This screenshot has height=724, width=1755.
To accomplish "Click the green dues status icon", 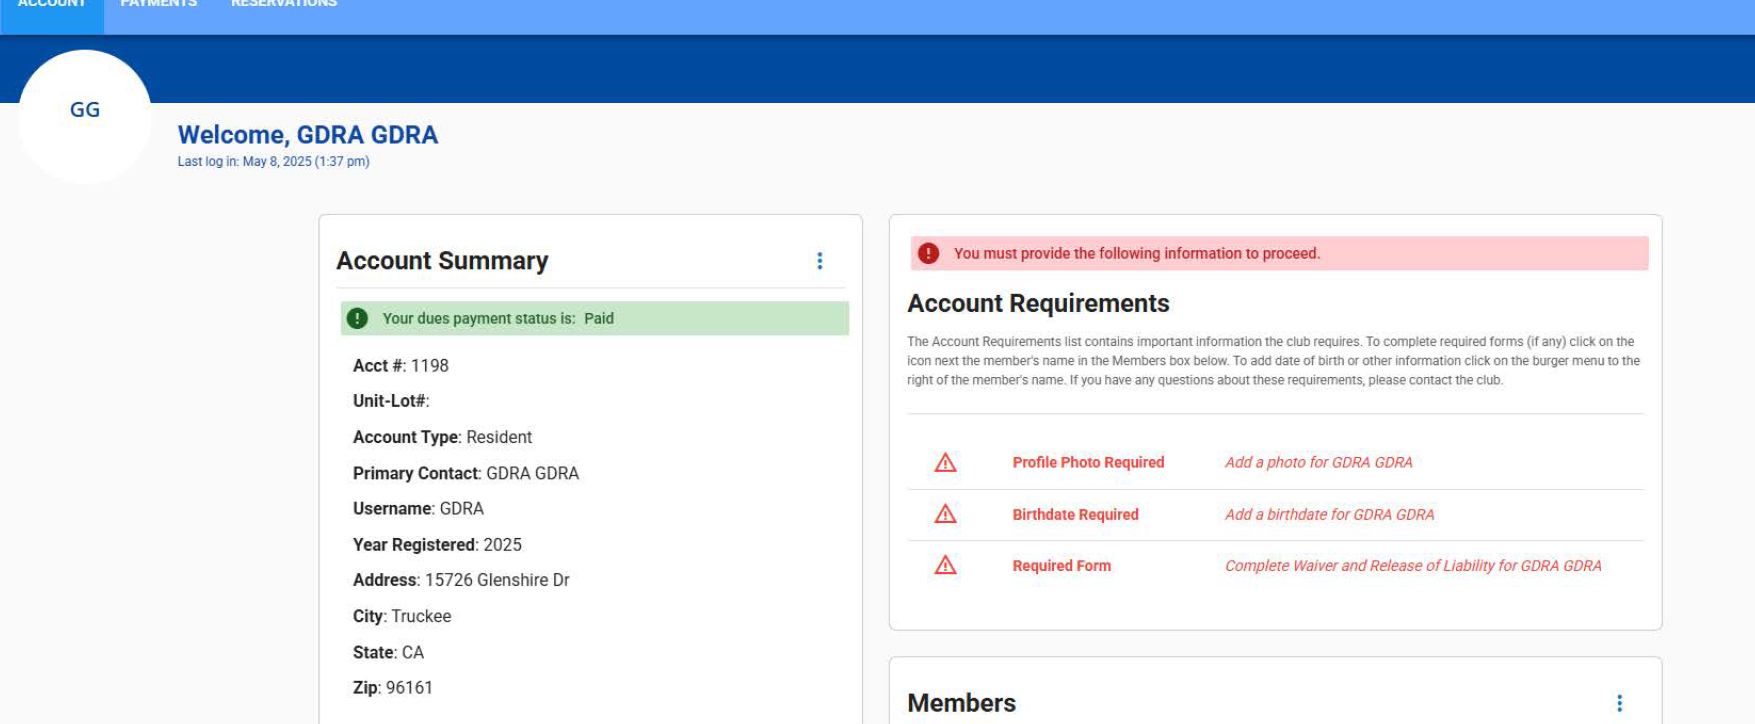I will [x=357, y=319].
